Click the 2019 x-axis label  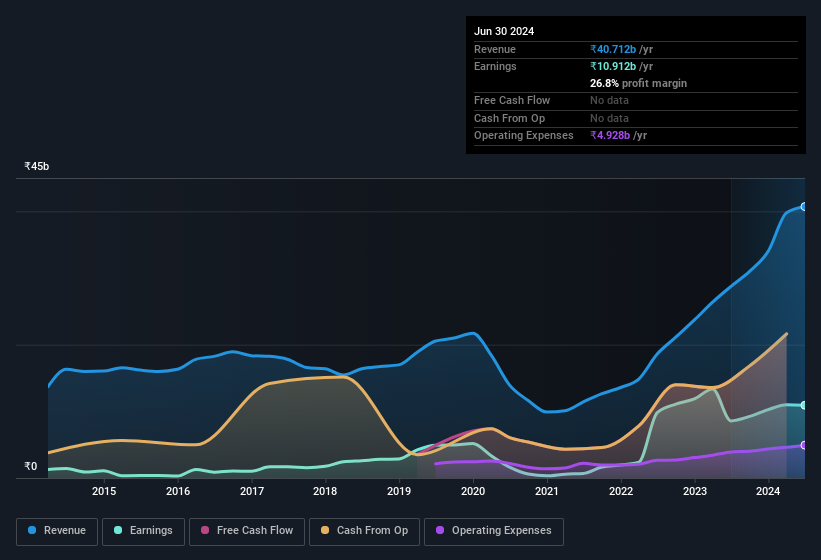[399, 491]
